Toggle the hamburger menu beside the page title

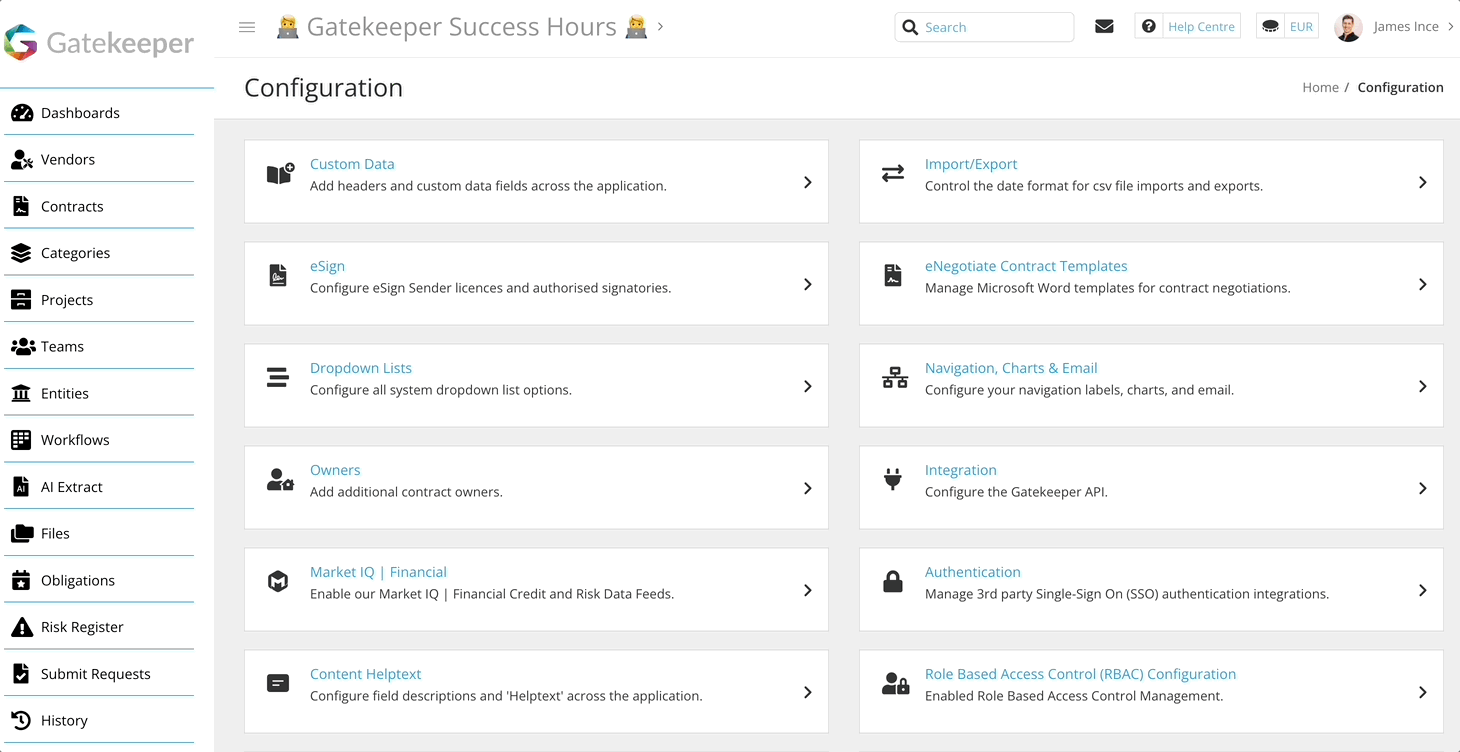point(247,27)
